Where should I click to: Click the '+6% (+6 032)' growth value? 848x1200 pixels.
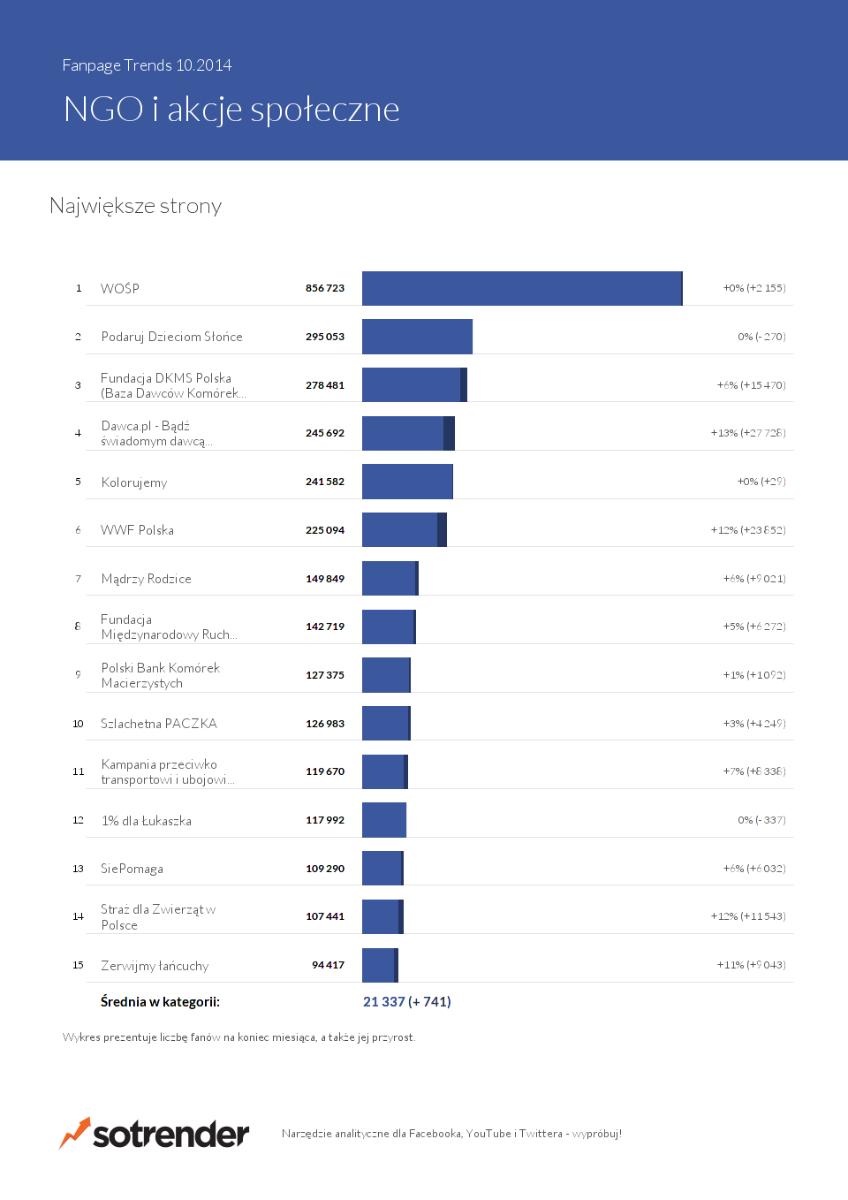754,869
